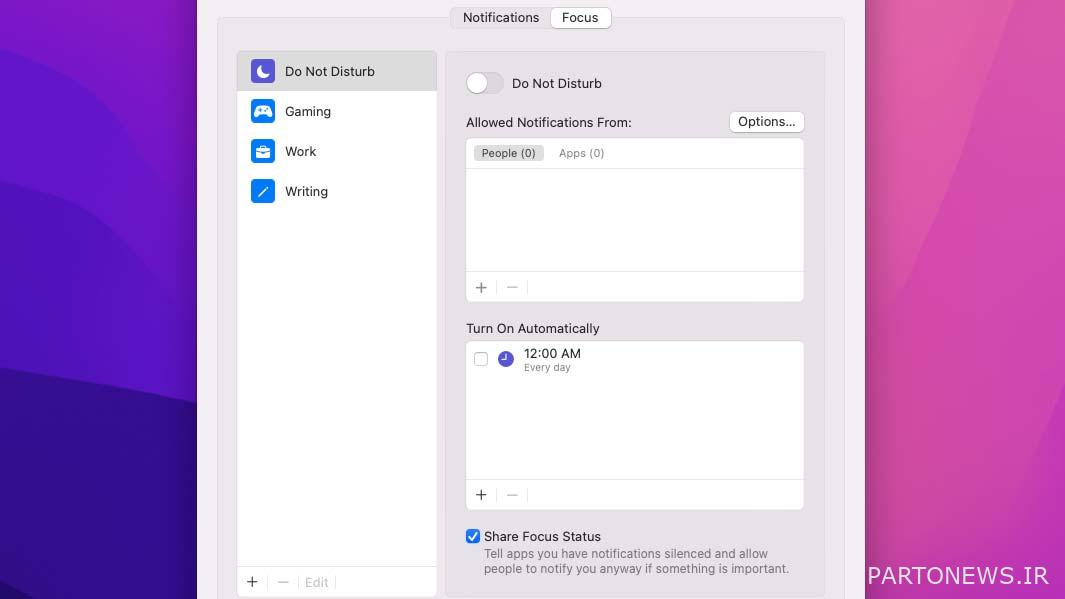
Task: Enable the 12:00 AM schedule checkbox
Action: (x=481, y=359)
